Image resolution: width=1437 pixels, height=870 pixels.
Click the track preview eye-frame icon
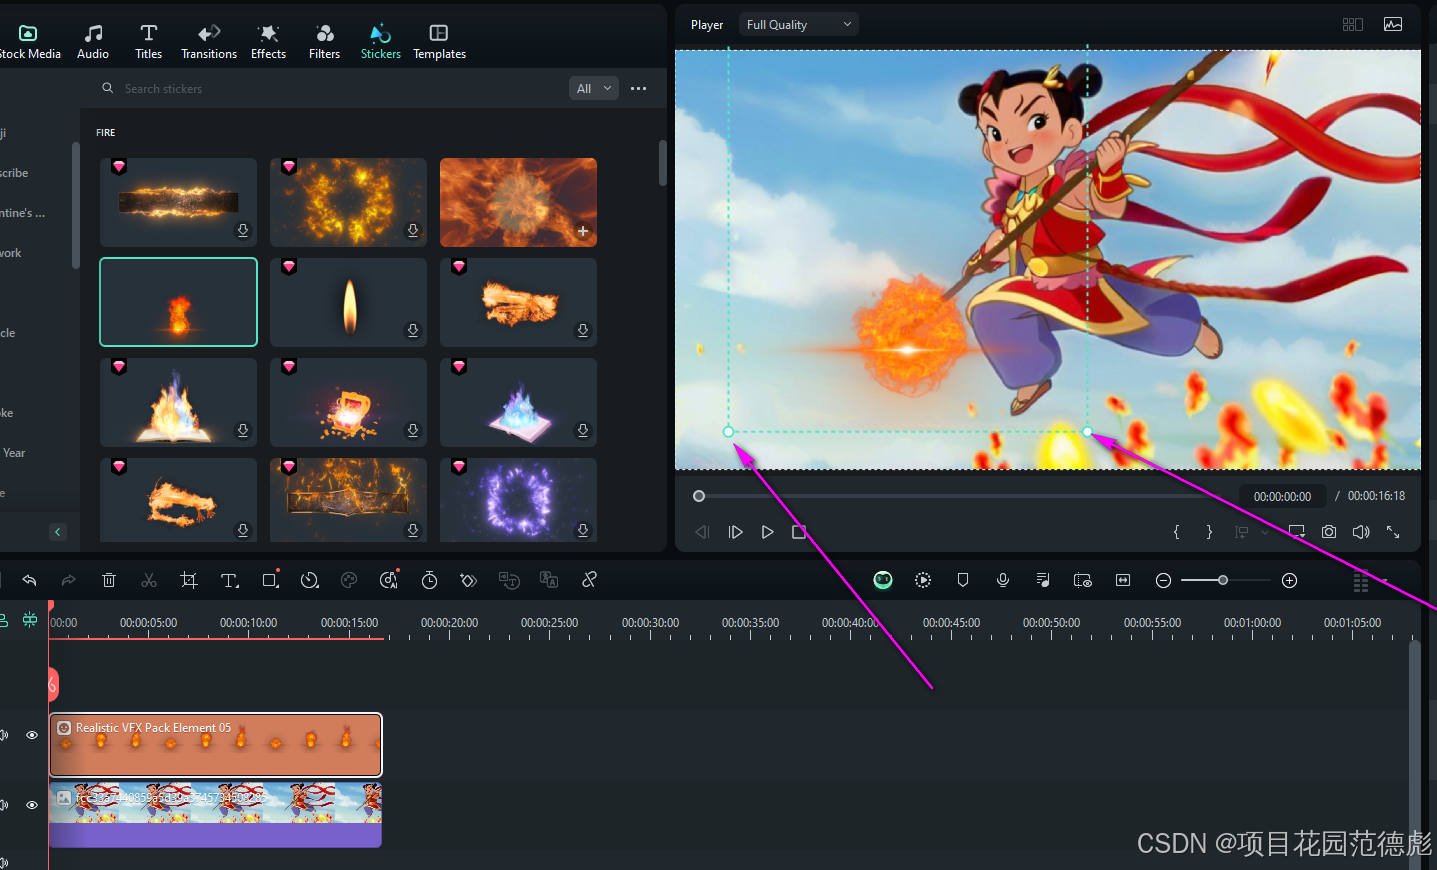[1083, 580]
